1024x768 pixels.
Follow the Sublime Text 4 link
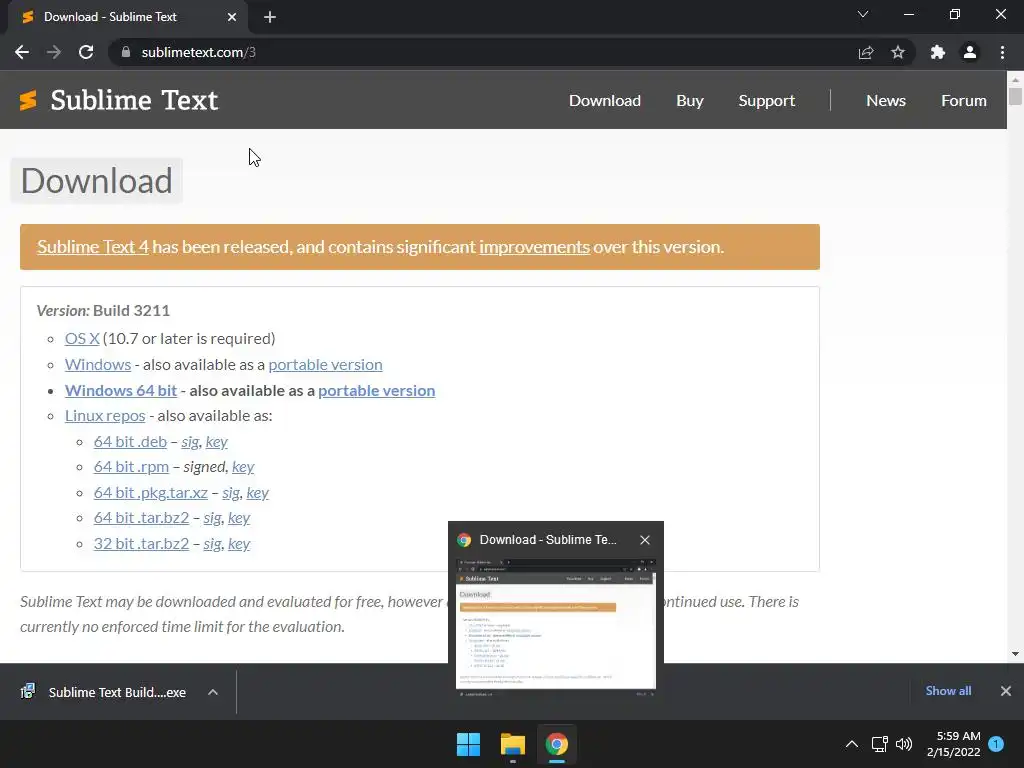93,247
